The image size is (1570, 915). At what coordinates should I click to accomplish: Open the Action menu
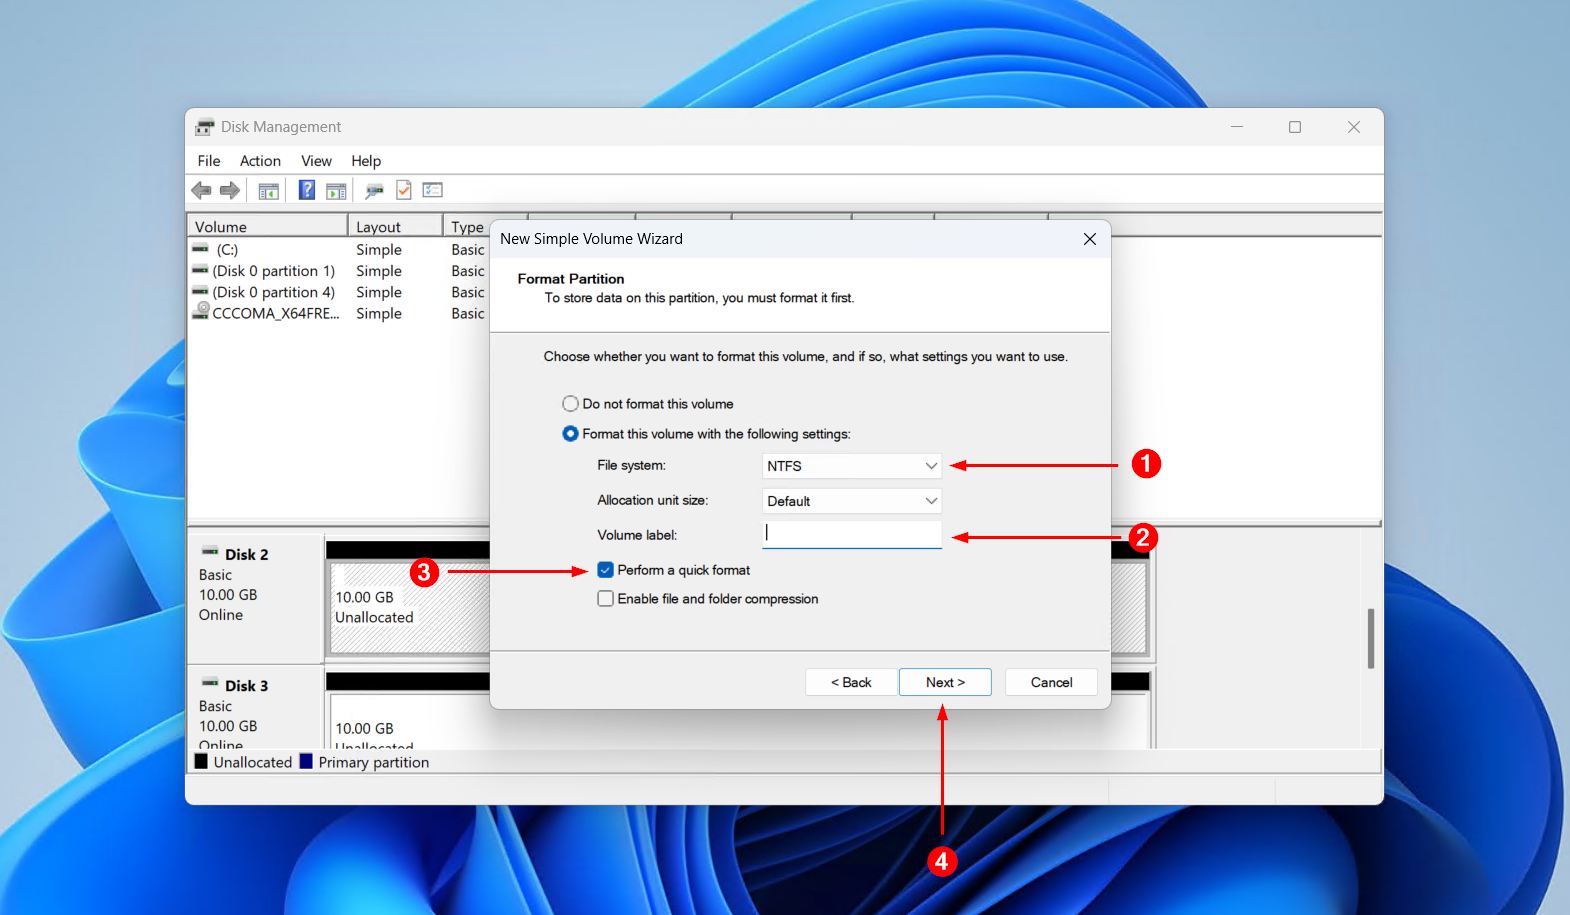[x=260, y=161]
